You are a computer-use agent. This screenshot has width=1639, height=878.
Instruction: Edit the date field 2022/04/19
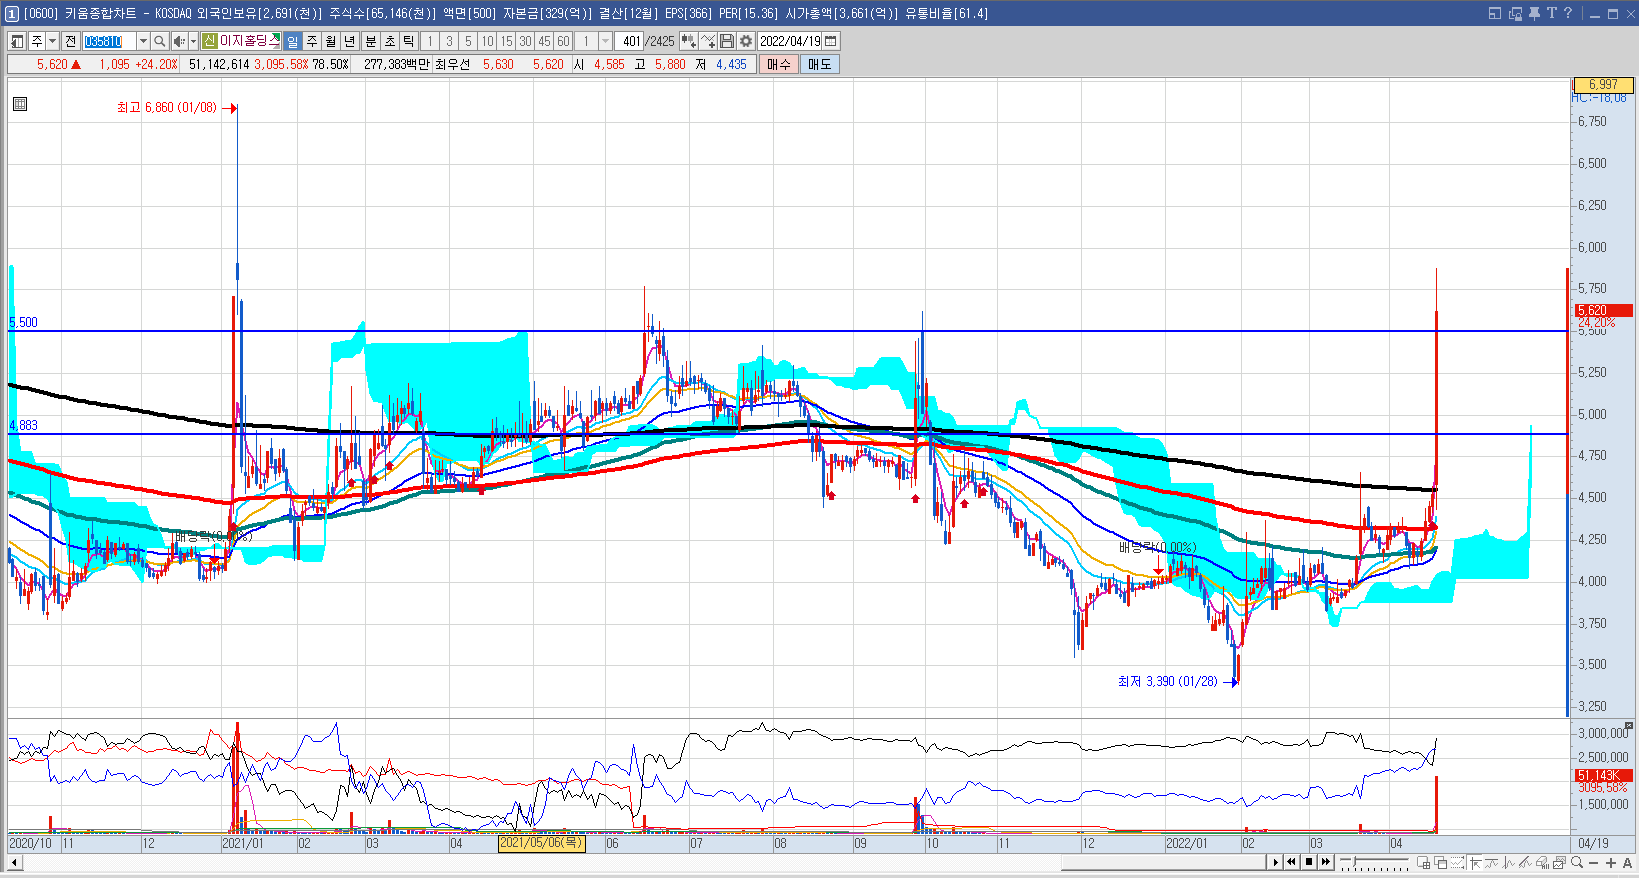[789, 41]
